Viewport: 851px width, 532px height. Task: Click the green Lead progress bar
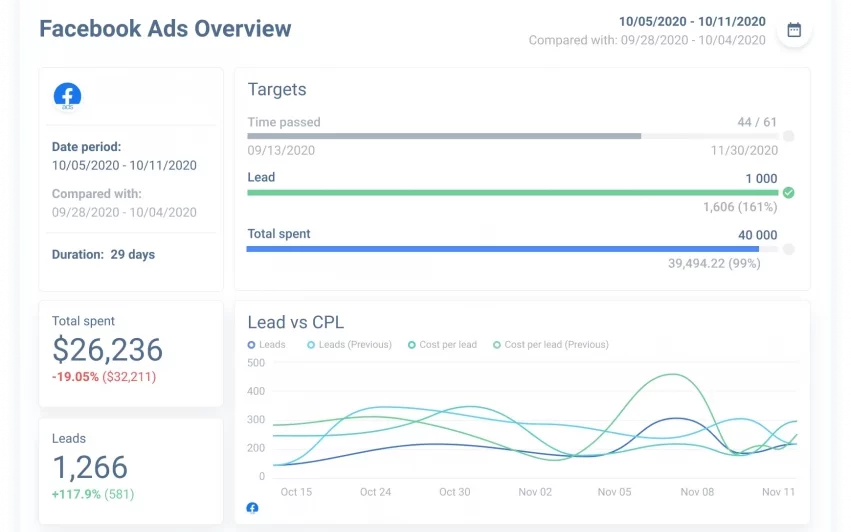(513, 193)
